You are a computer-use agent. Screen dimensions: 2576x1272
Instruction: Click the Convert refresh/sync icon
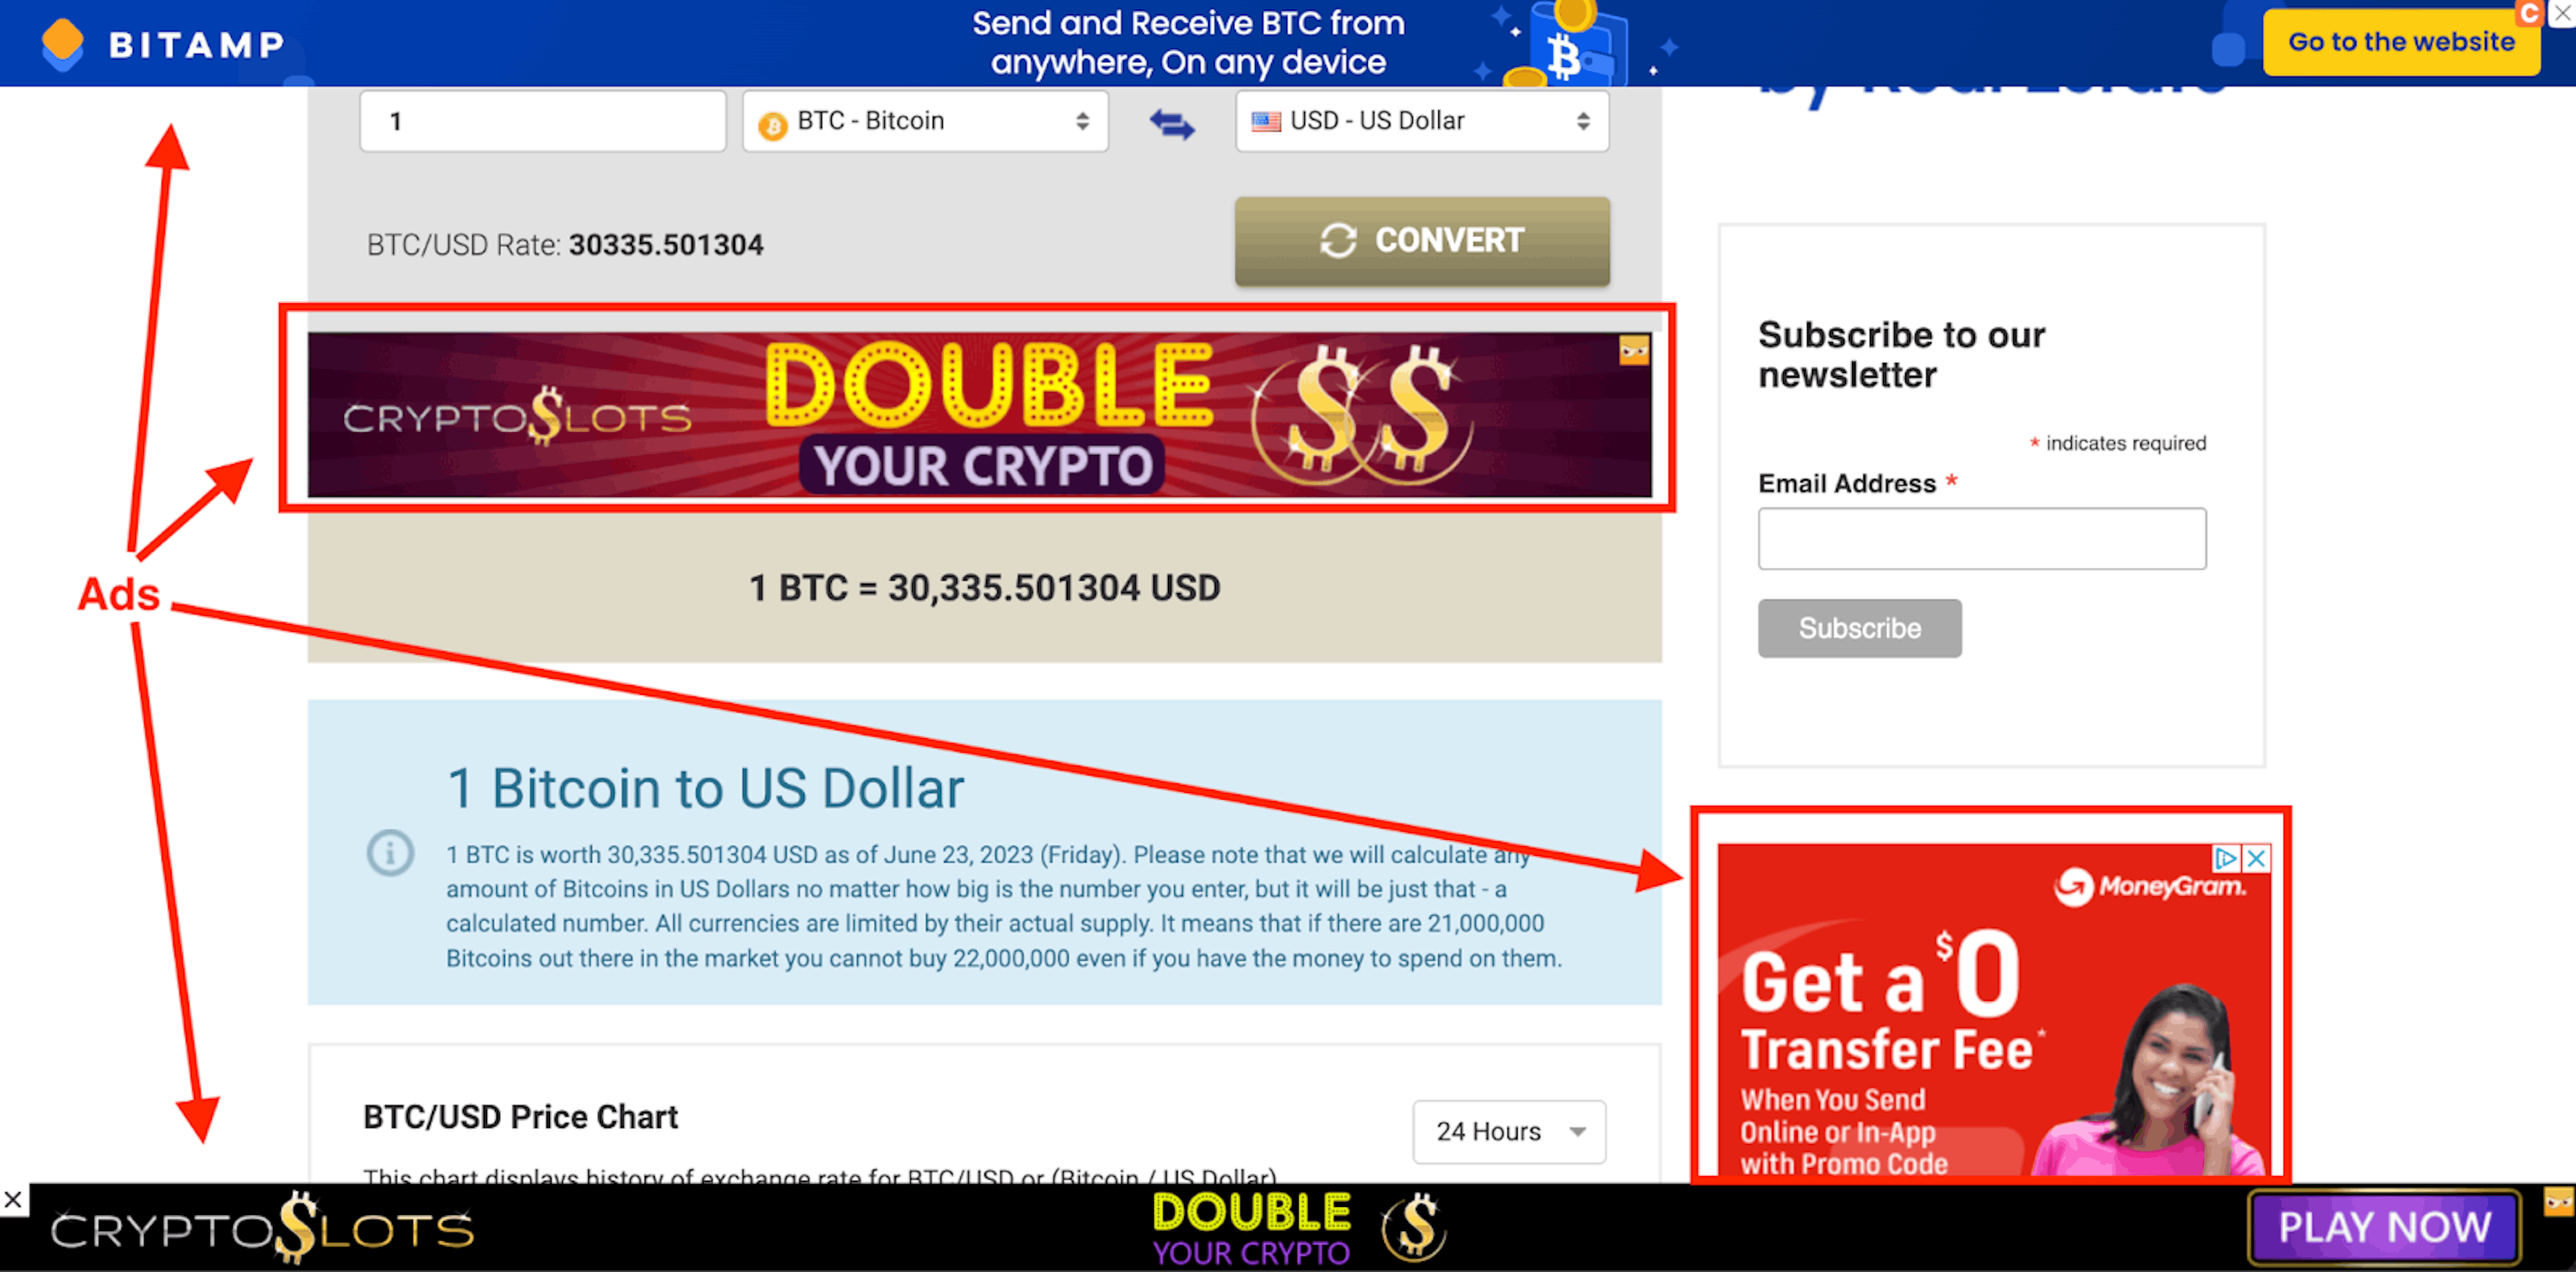pyautogui.click(x=1339, y=242)
